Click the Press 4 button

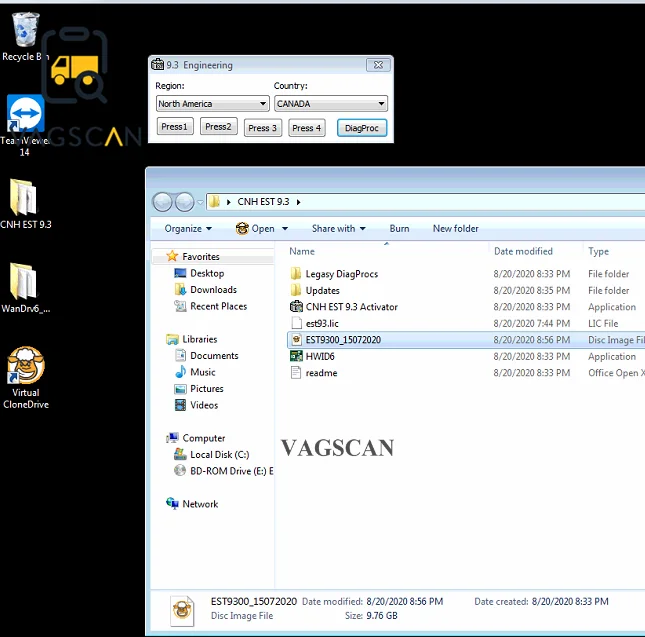pyautogui.click(x=306, y=128)
